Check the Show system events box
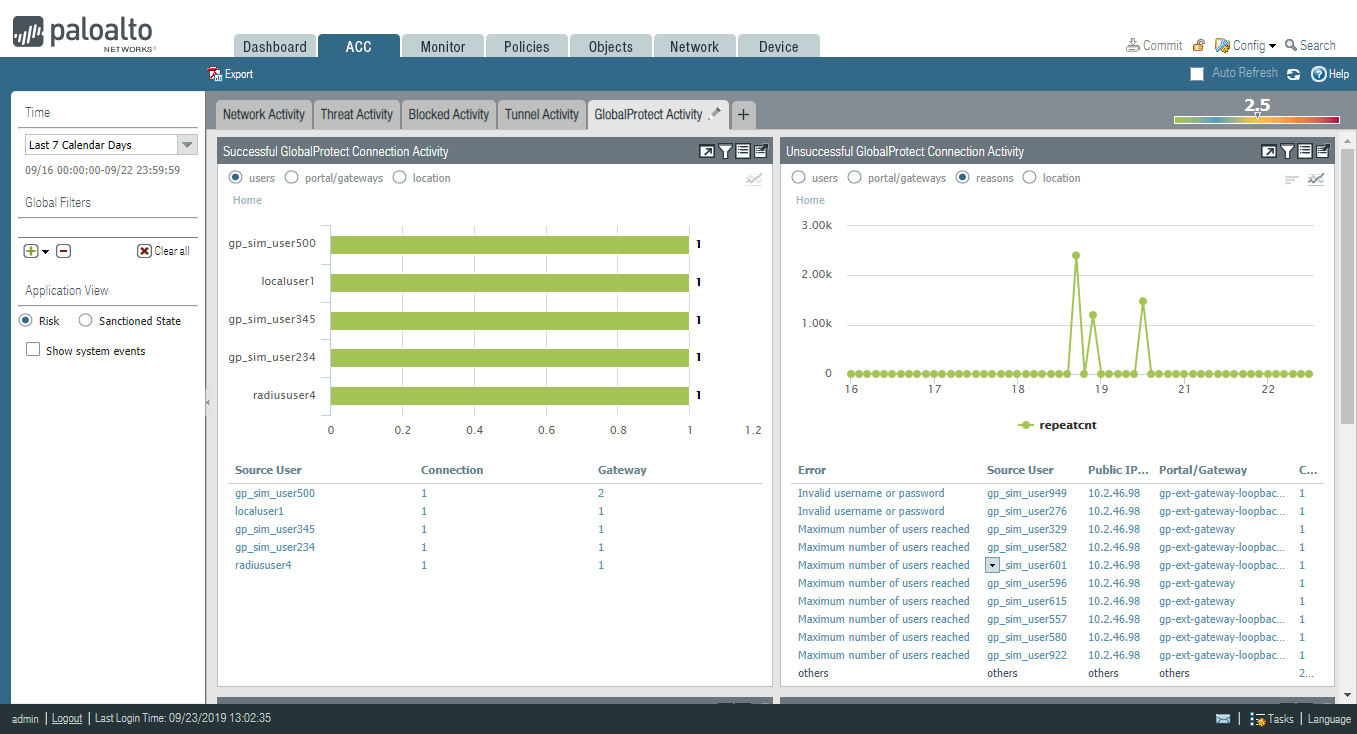Viewport: 1357px width, 734px height. (33, 350)
